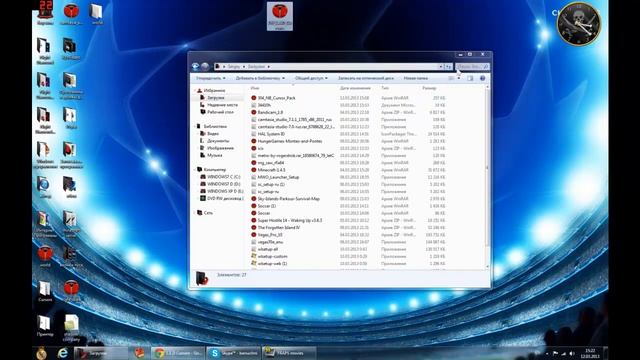
Task: Open the Упорядочить dropdown menu
Action: [211, 78]
